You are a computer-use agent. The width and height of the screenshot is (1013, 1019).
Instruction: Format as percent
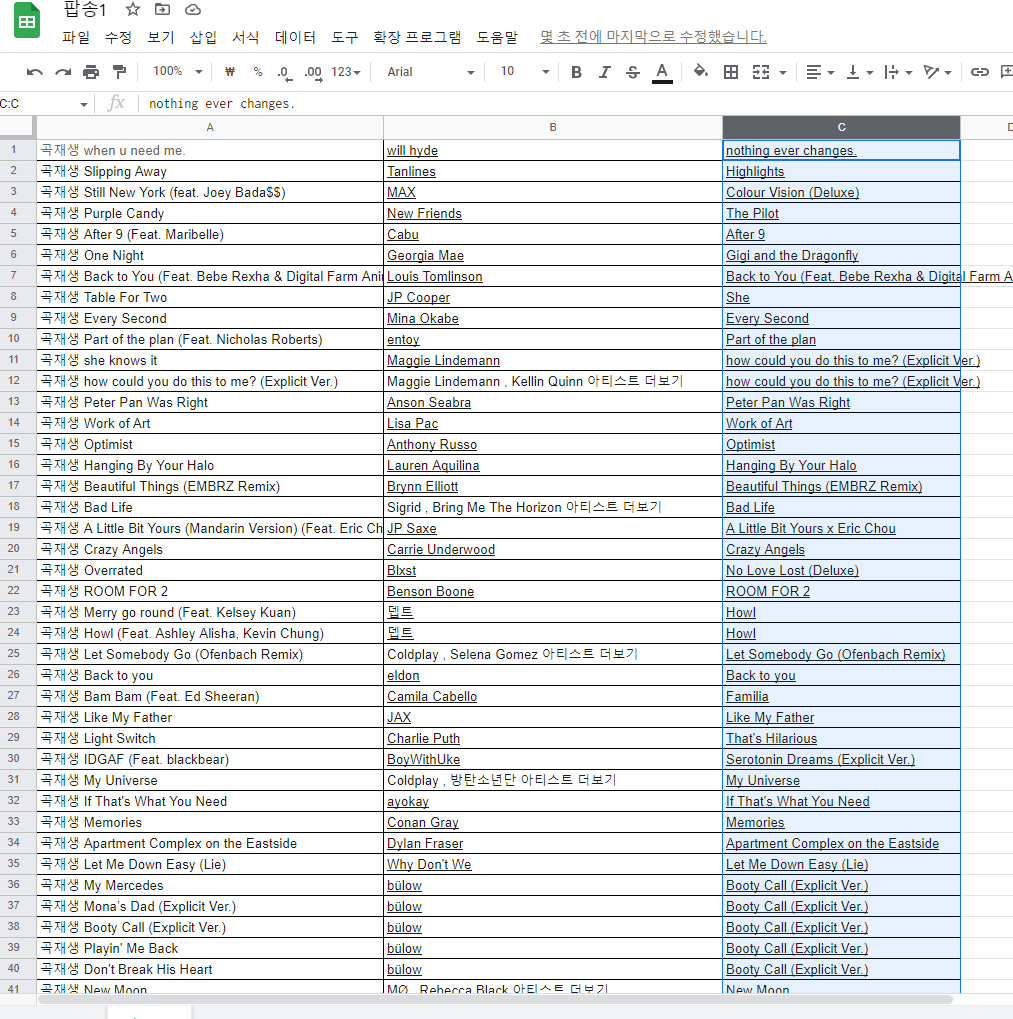pyautogui.click(x=258, y=72)
